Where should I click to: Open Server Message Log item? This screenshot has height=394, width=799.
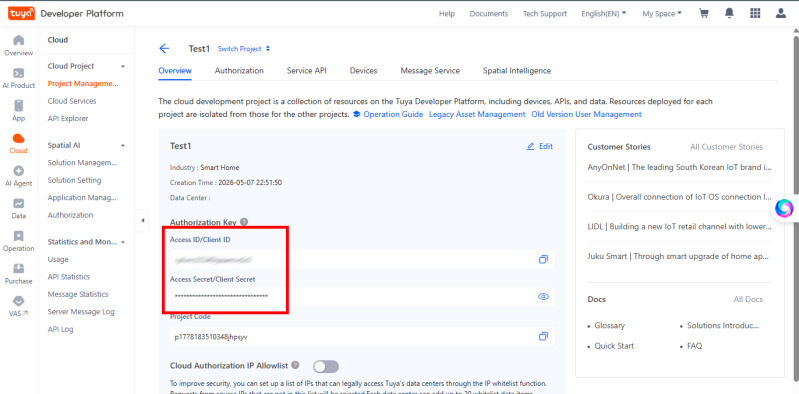click(x=81, y=311)
